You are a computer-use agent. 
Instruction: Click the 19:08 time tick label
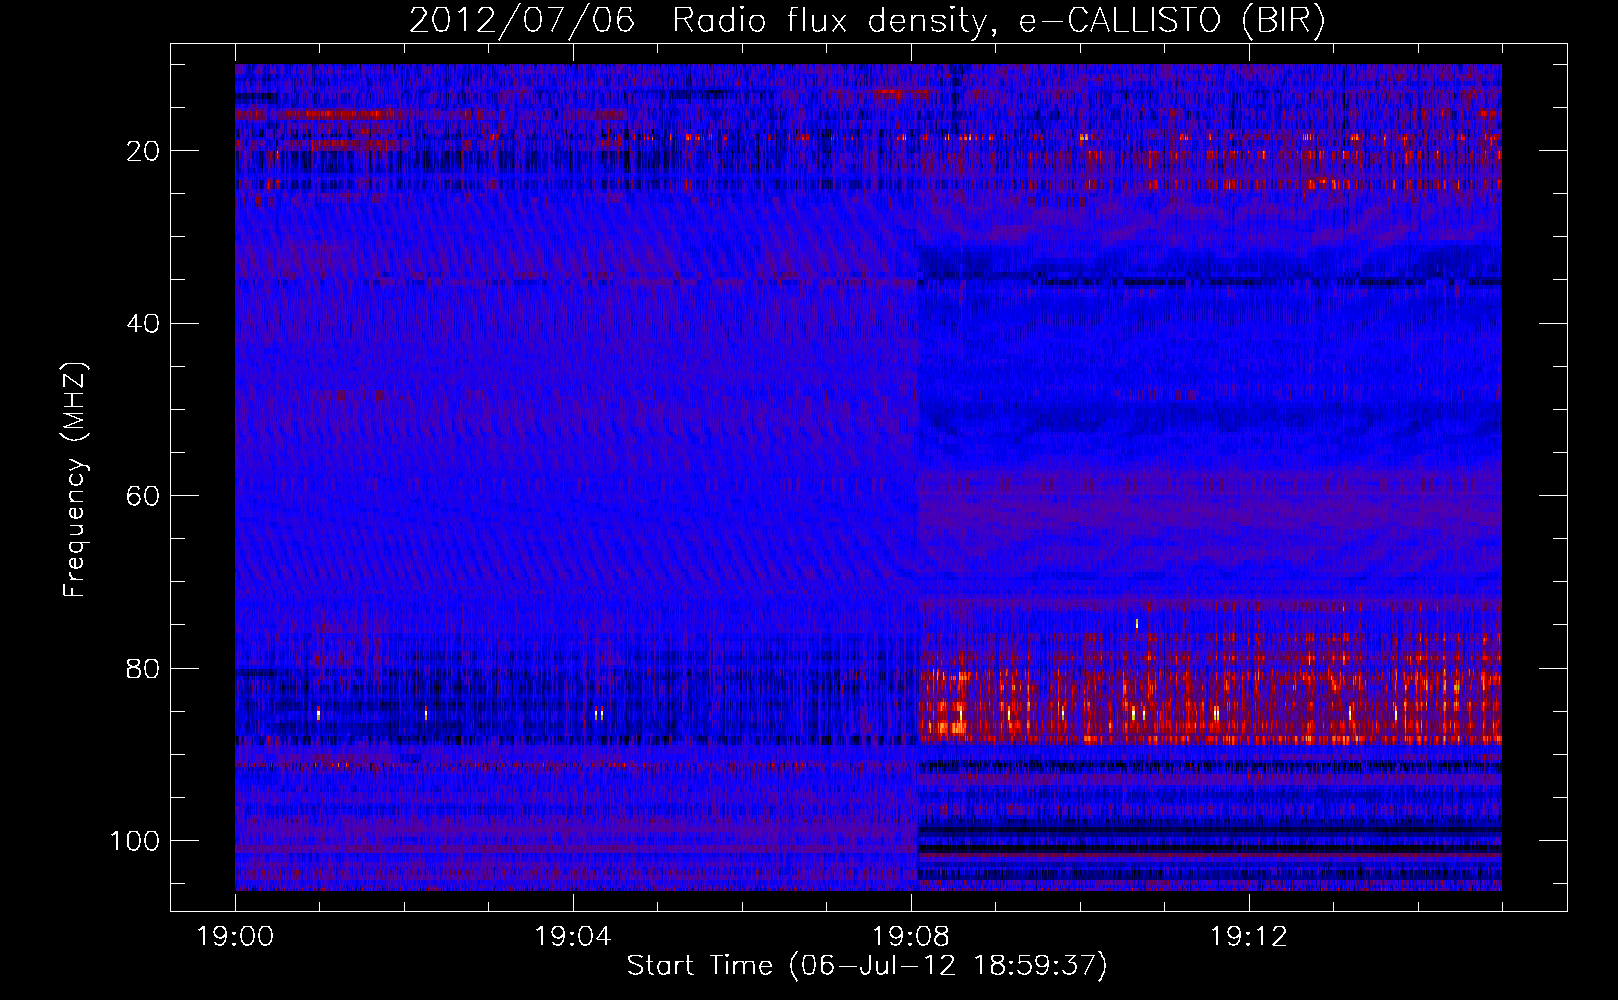(911, 937)
